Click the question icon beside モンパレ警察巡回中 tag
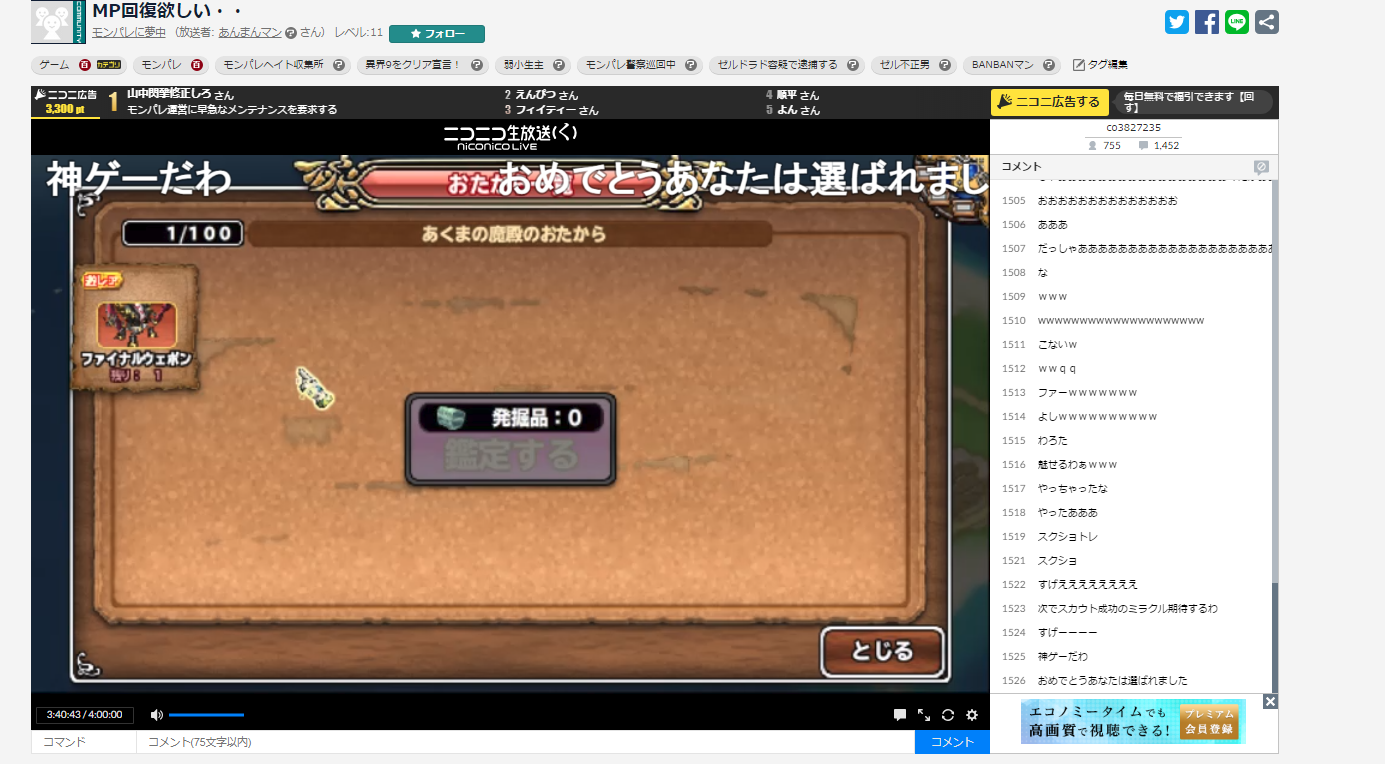This screenshot has height=764, width=1385. 691,65
